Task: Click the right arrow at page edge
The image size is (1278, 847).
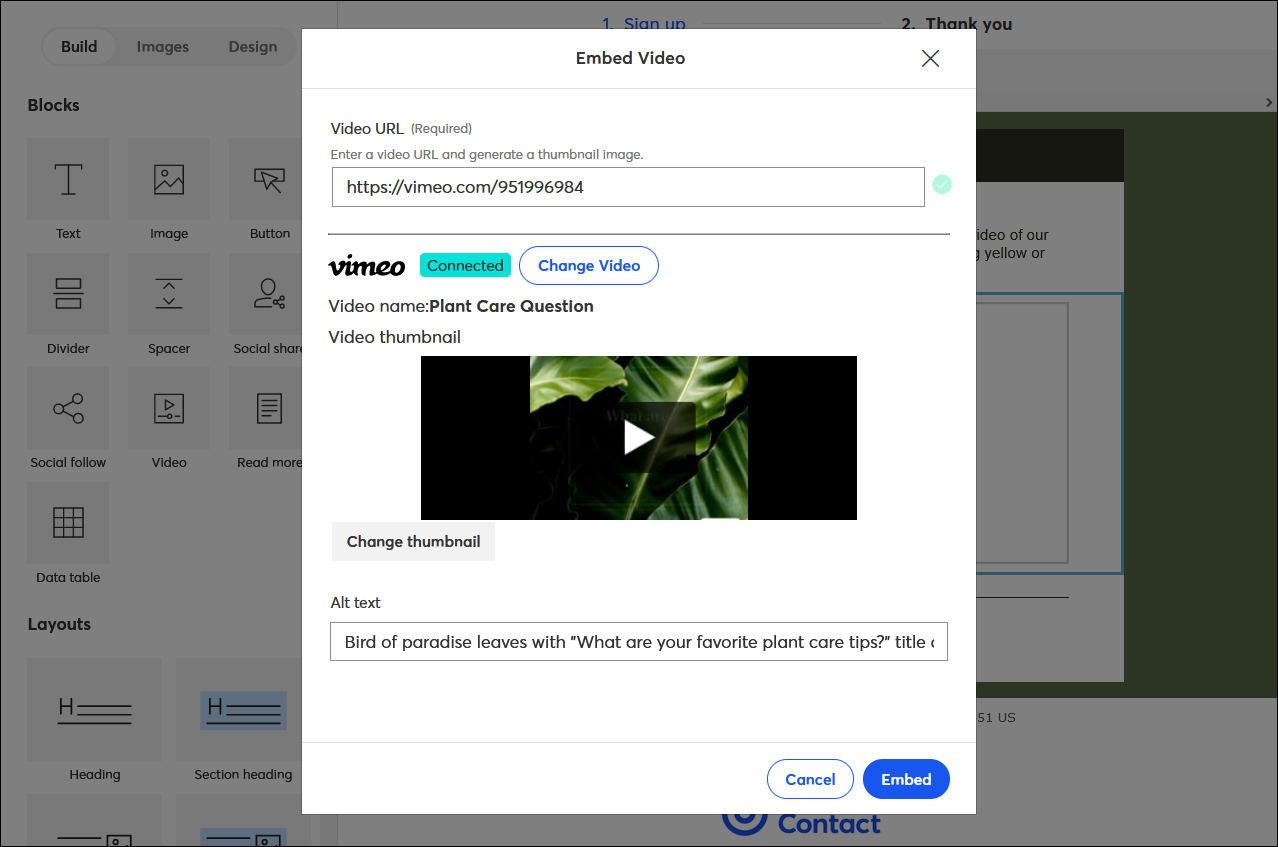Action: point(1269,102)
